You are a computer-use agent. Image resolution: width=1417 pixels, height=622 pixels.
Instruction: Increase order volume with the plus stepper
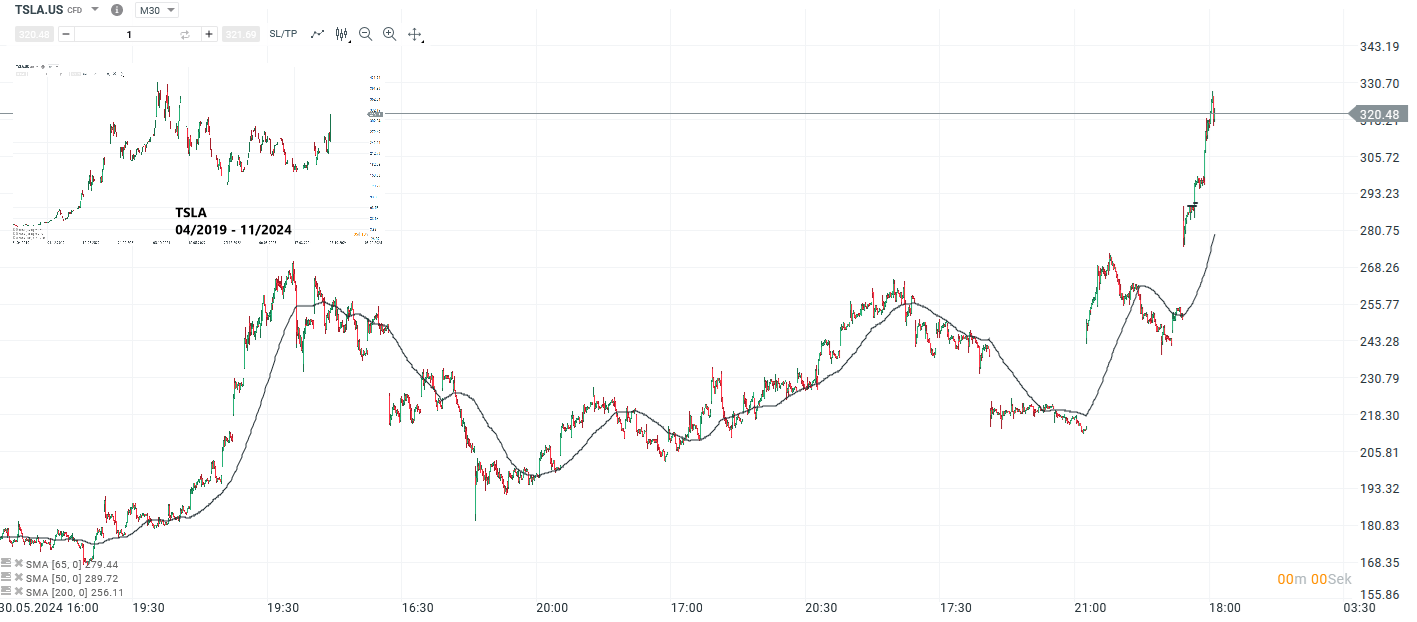tap(209, 33)
